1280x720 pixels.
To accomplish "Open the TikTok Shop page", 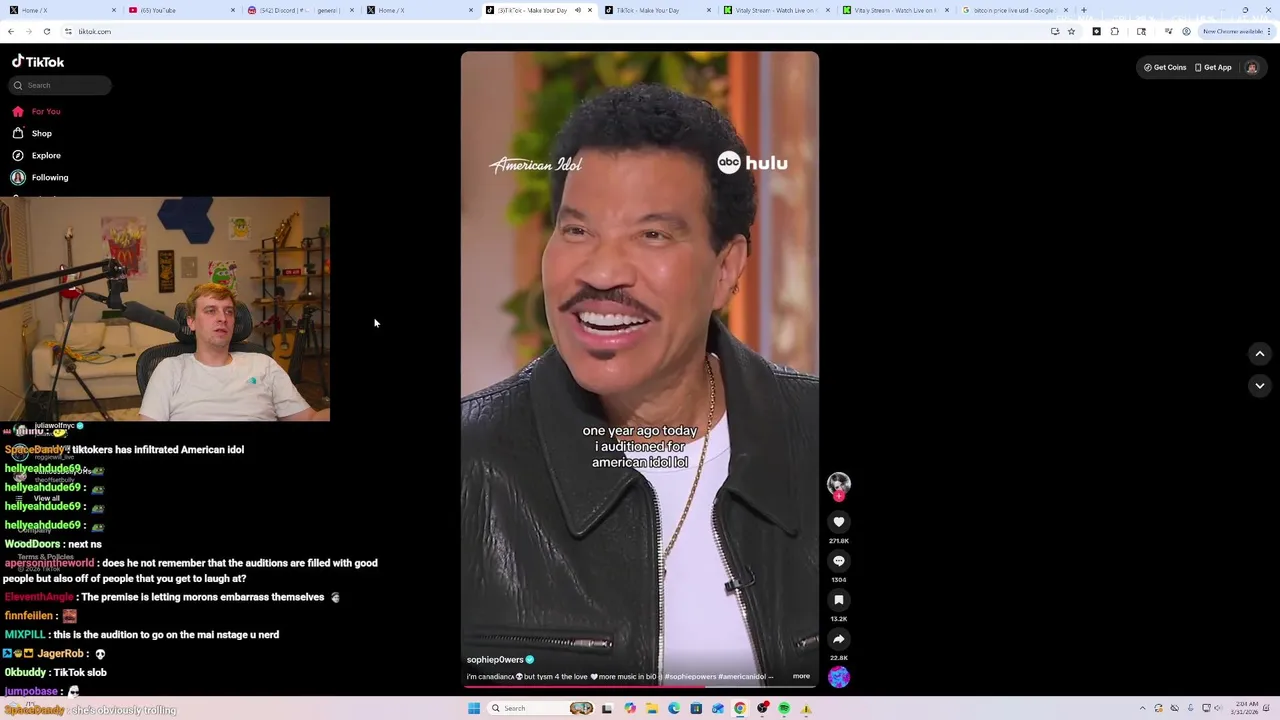I will pos(32,133).
